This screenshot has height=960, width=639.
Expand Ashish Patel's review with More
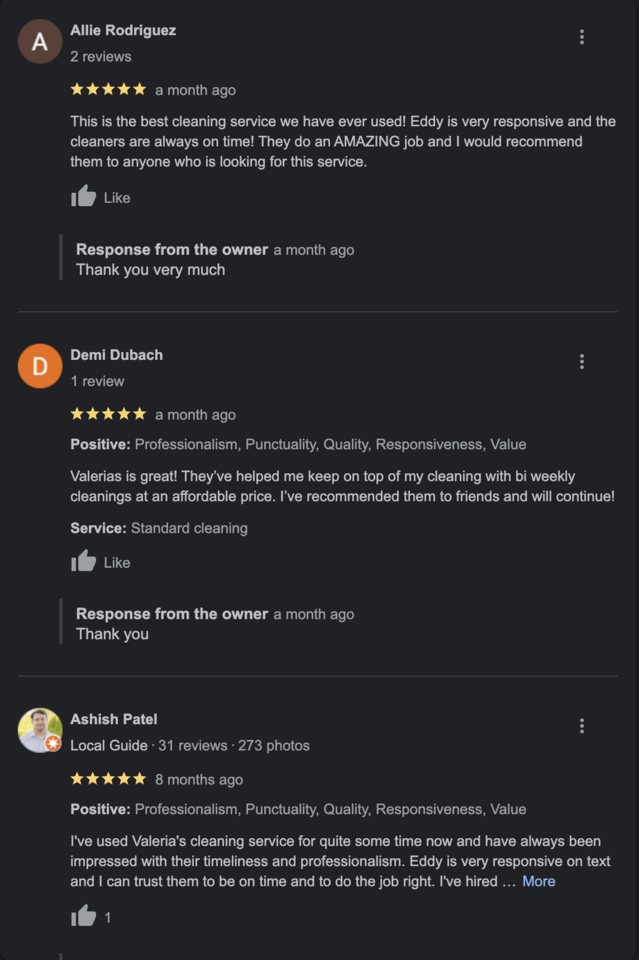pos(538,881)
